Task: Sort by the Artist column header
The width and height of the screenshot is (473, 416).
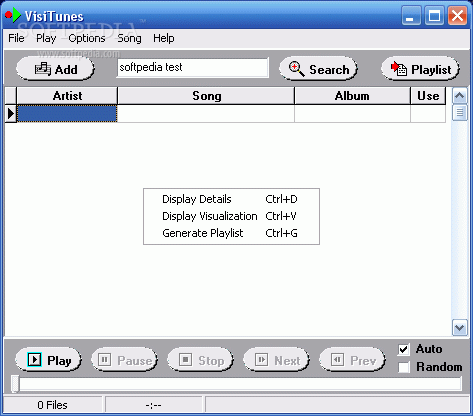Action: [x=67, y=96]
